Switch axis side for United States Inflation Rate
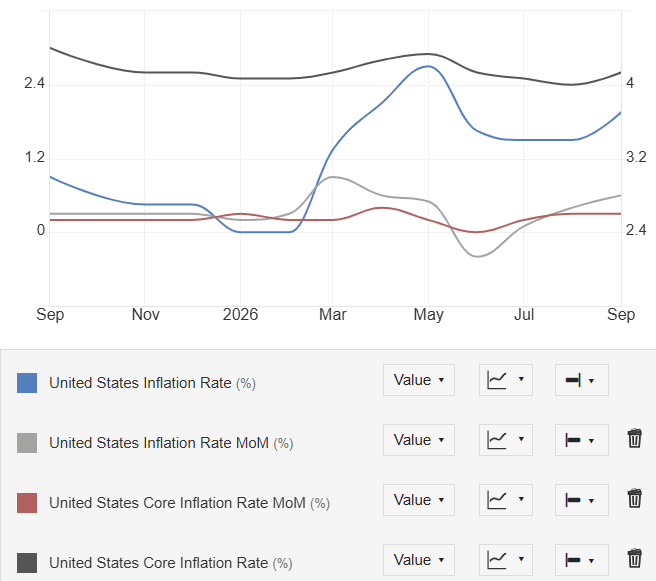This screenshot has width=656, height=581. tap(582, 380)
